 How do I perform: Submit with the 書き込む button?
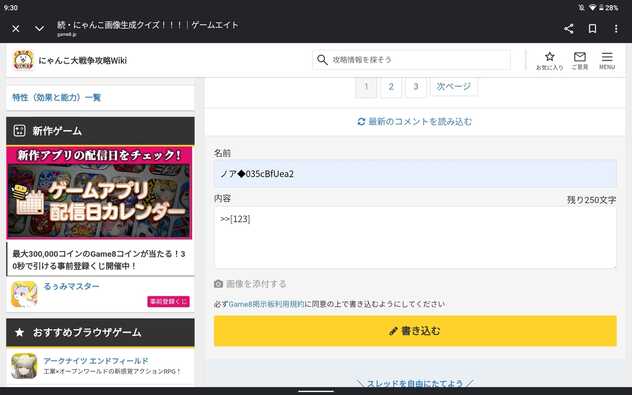coord(415,331)
